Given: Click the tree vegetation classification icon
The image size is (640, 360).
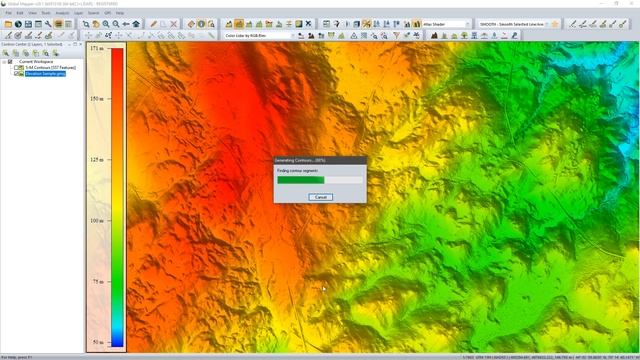Looking at the screenshot, I should click(464, 36).
